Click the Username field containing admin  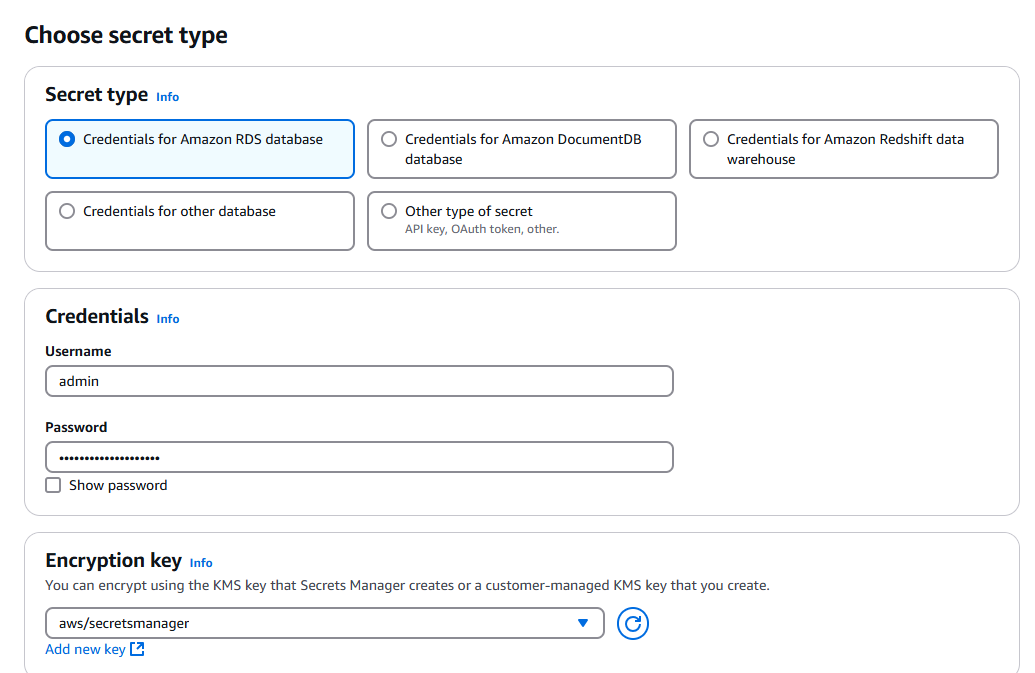(x=359, y=381)
